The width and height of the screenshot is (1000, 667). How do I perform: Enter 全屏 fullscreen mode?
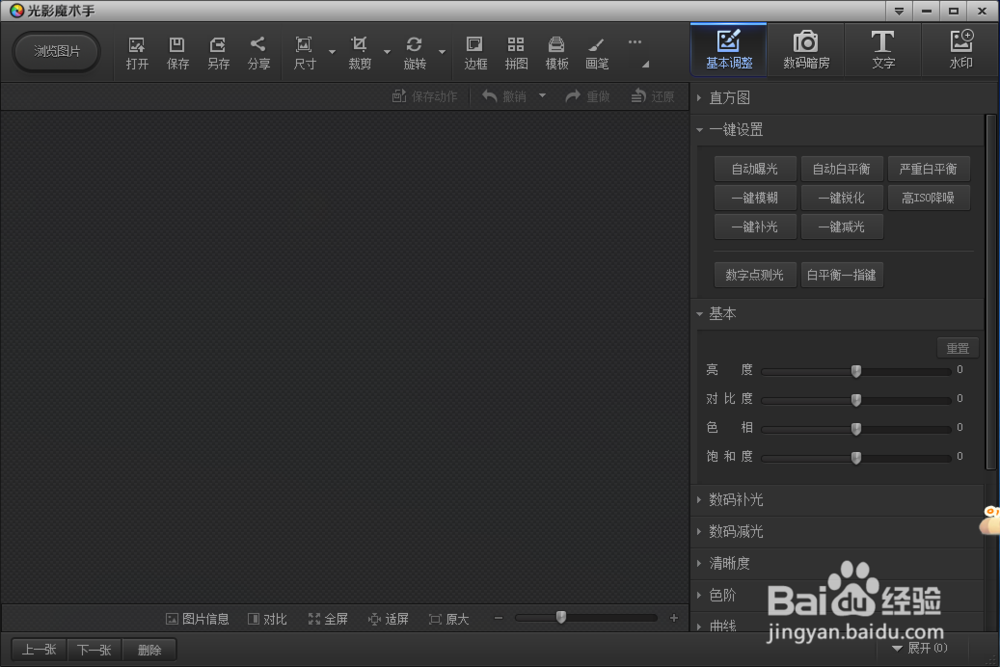point(328,619)
